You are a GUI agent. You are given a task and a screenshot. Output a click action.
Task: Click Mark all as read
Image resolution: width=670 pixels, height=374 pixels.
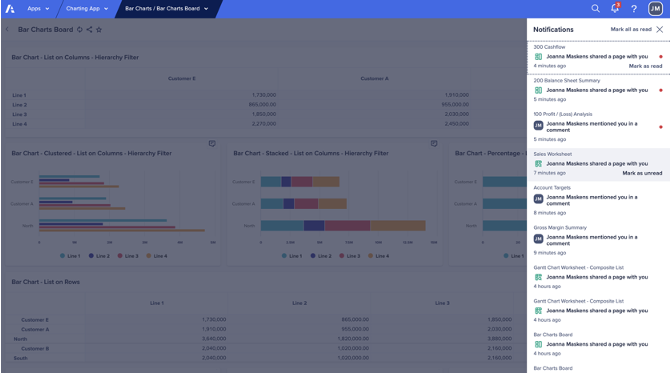[x=631, y=29]
